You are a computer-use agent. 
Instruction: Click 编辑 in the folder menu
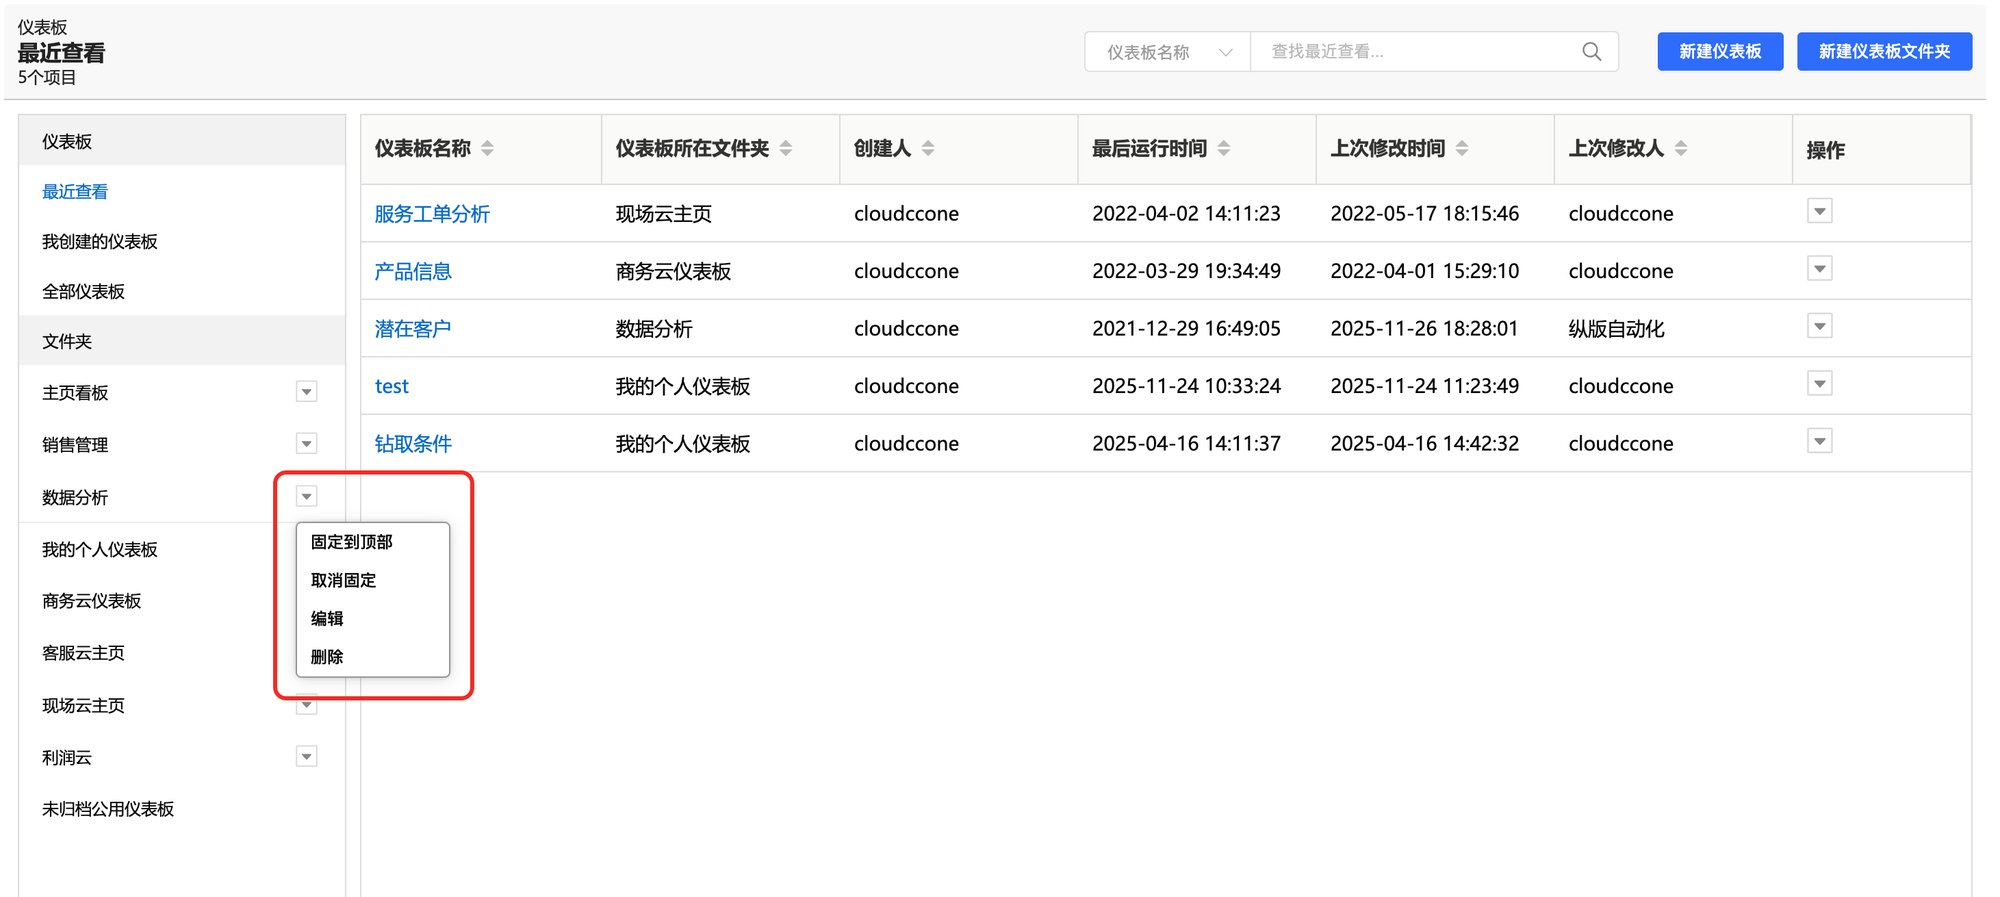tap(327, 619)
